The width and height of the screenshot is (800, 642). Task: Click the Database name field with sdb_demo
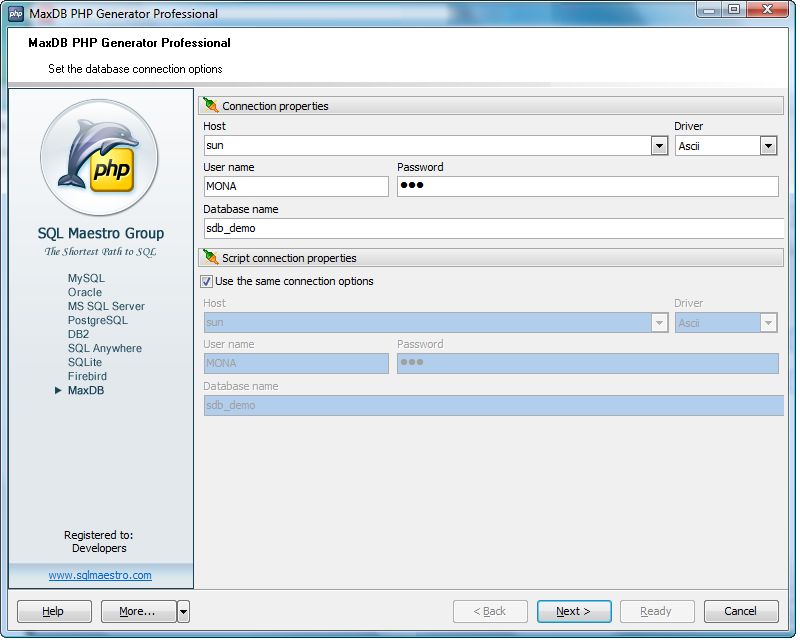[495, 229]
